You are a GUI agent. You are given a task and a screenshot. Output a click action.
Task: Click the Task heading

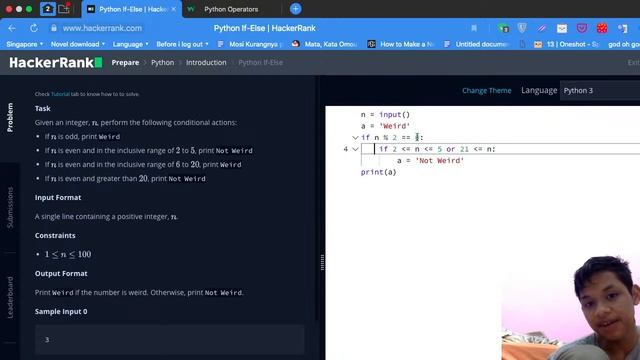pyautogui.click(x=42, y=109)
